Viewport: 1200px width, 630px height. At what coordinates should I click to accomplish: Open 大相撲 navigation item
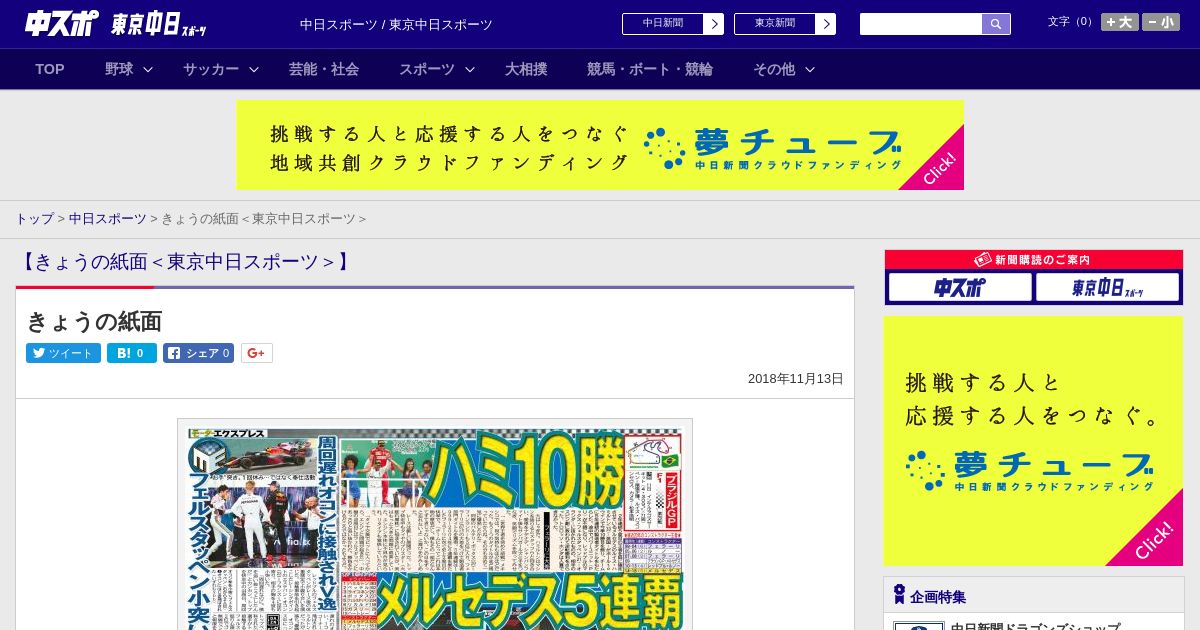(x=526, y=69)
